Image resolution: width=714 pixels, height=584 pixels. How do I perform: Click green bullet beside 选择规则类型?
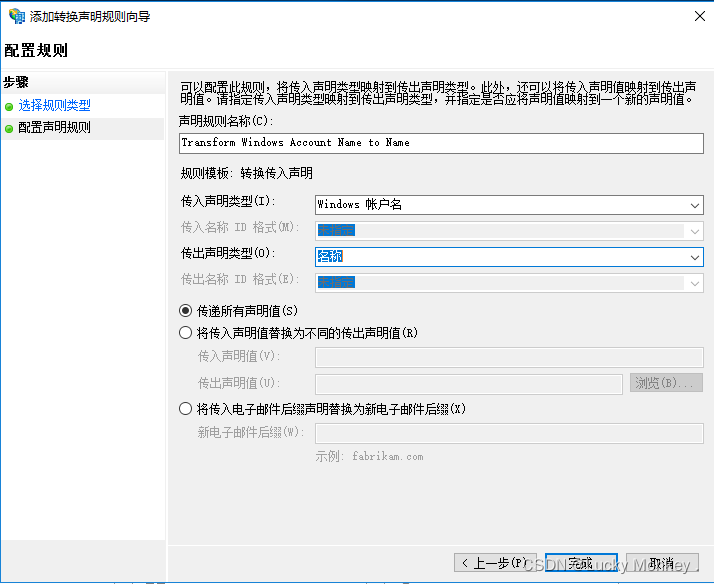click(x=9, y=107)
